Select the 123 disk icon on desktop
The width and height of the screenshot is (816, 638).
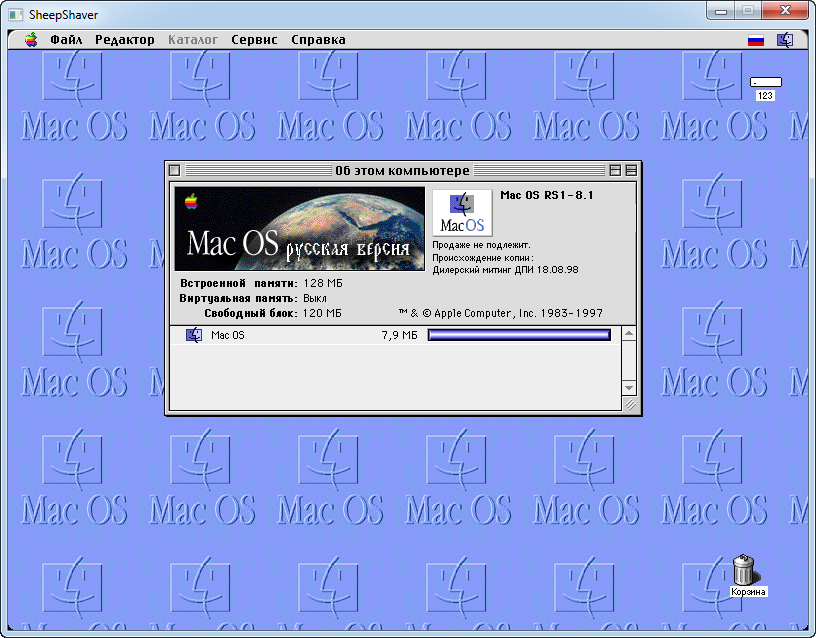click(x=766, y=83)
